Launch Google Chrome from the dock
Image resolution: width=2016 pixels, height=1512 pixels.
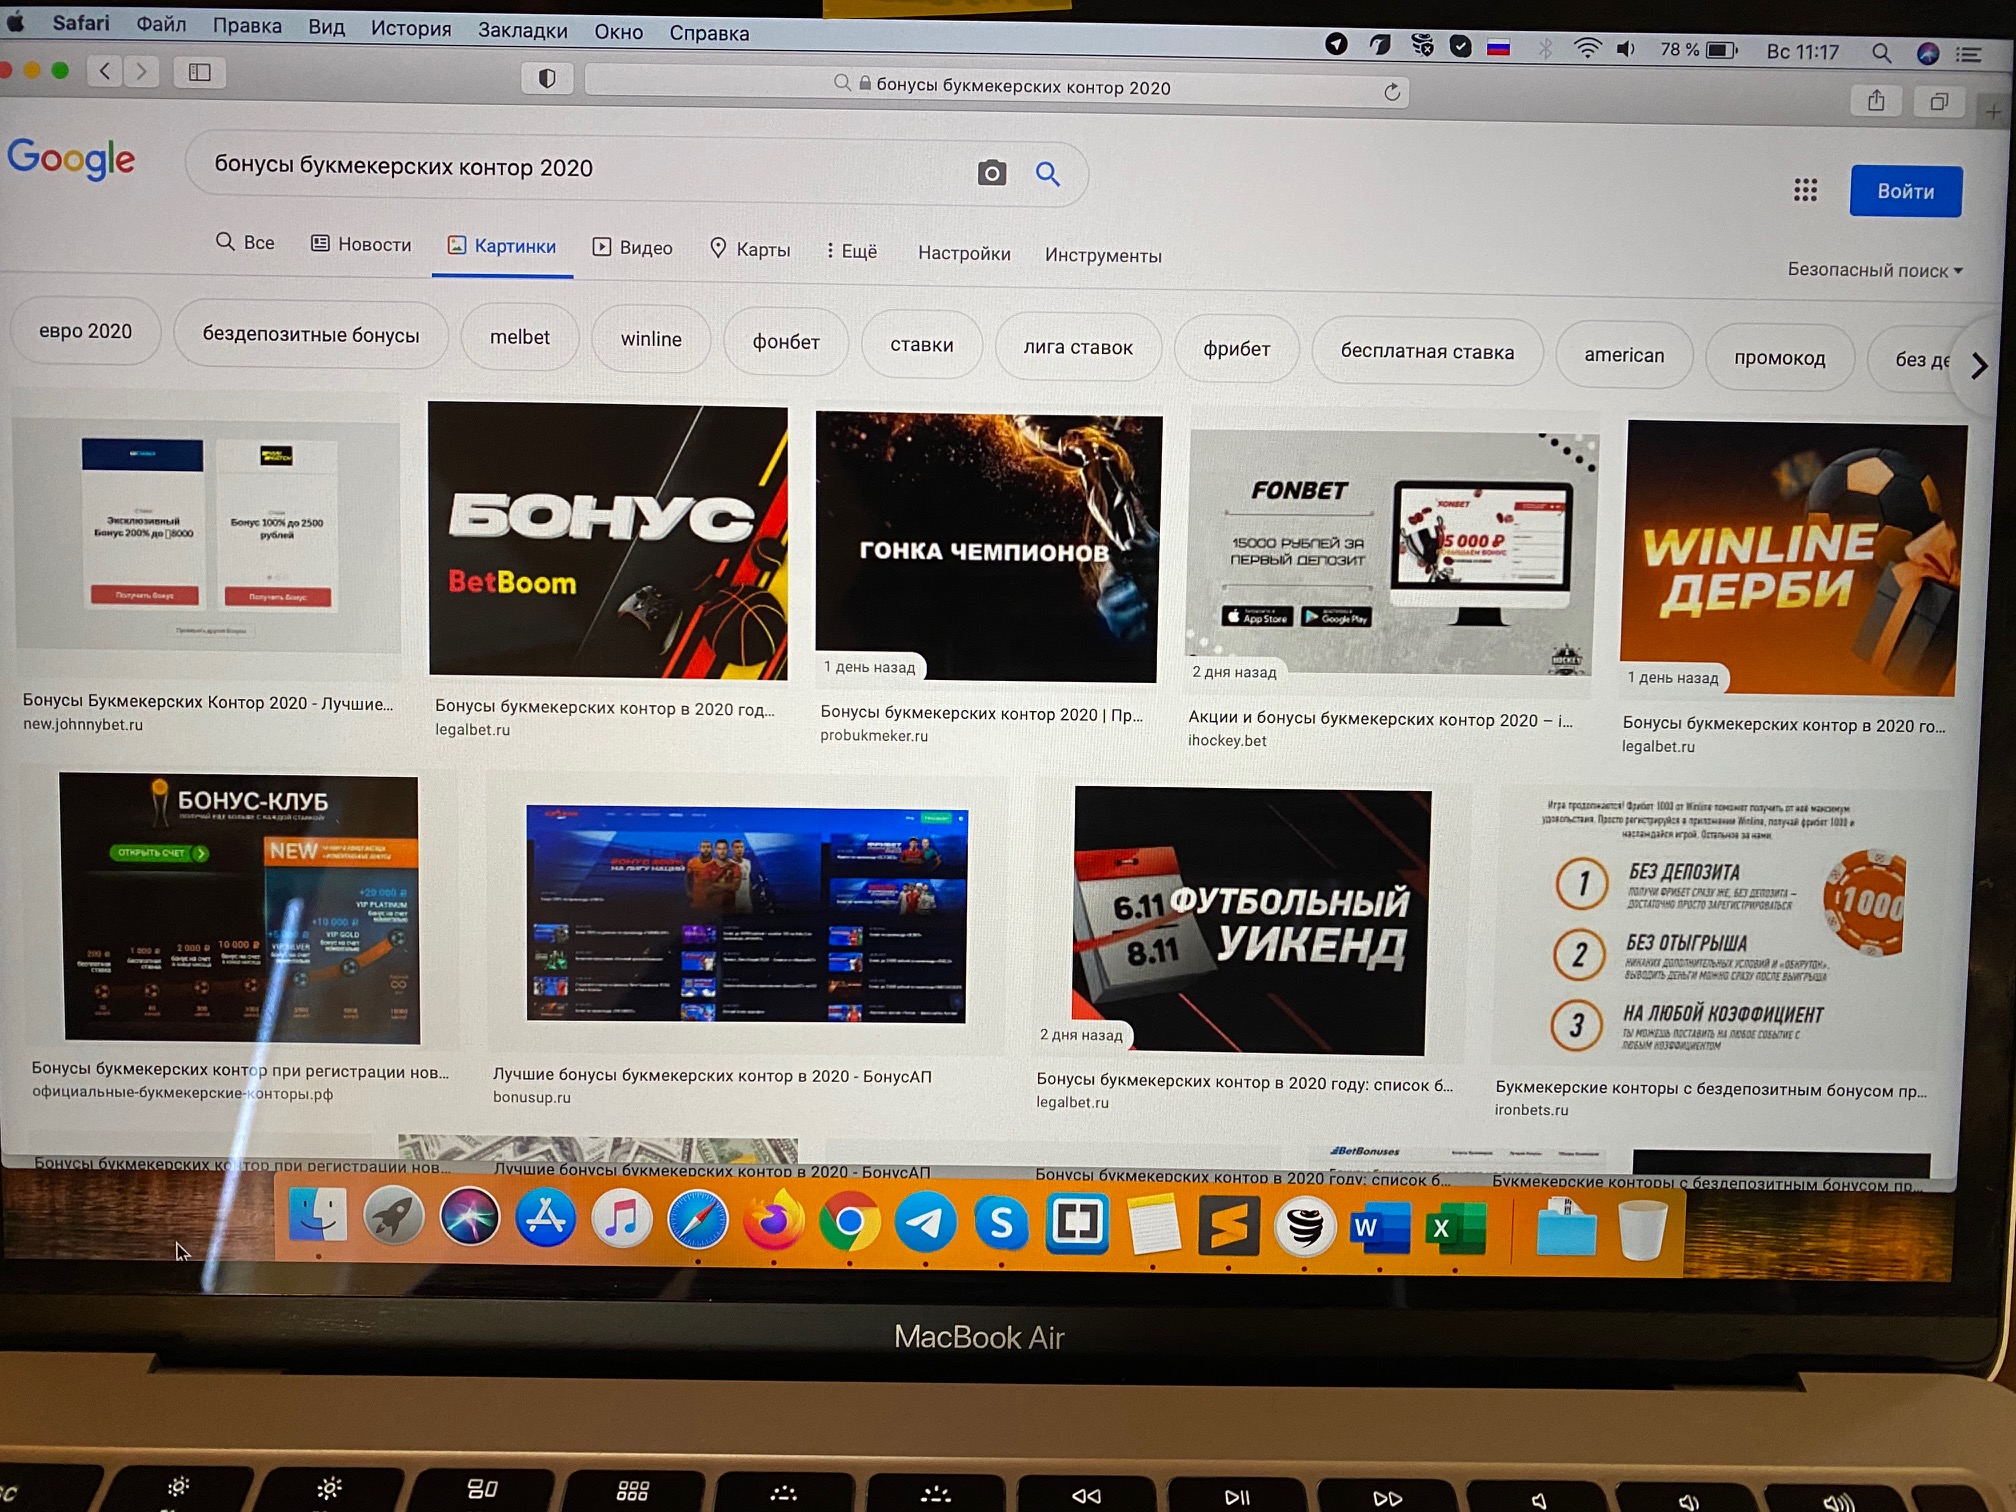point(849,1222)
